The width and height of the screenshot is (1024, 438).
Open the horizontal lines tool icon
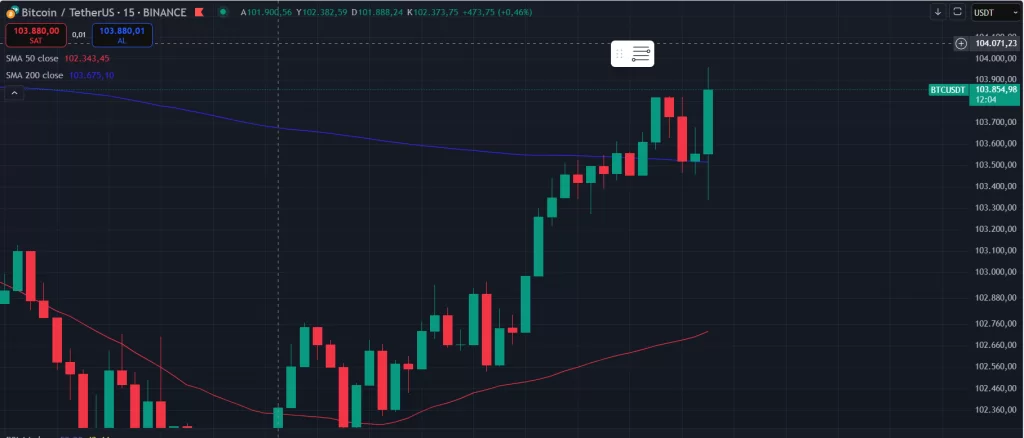[x=641, y=54]
